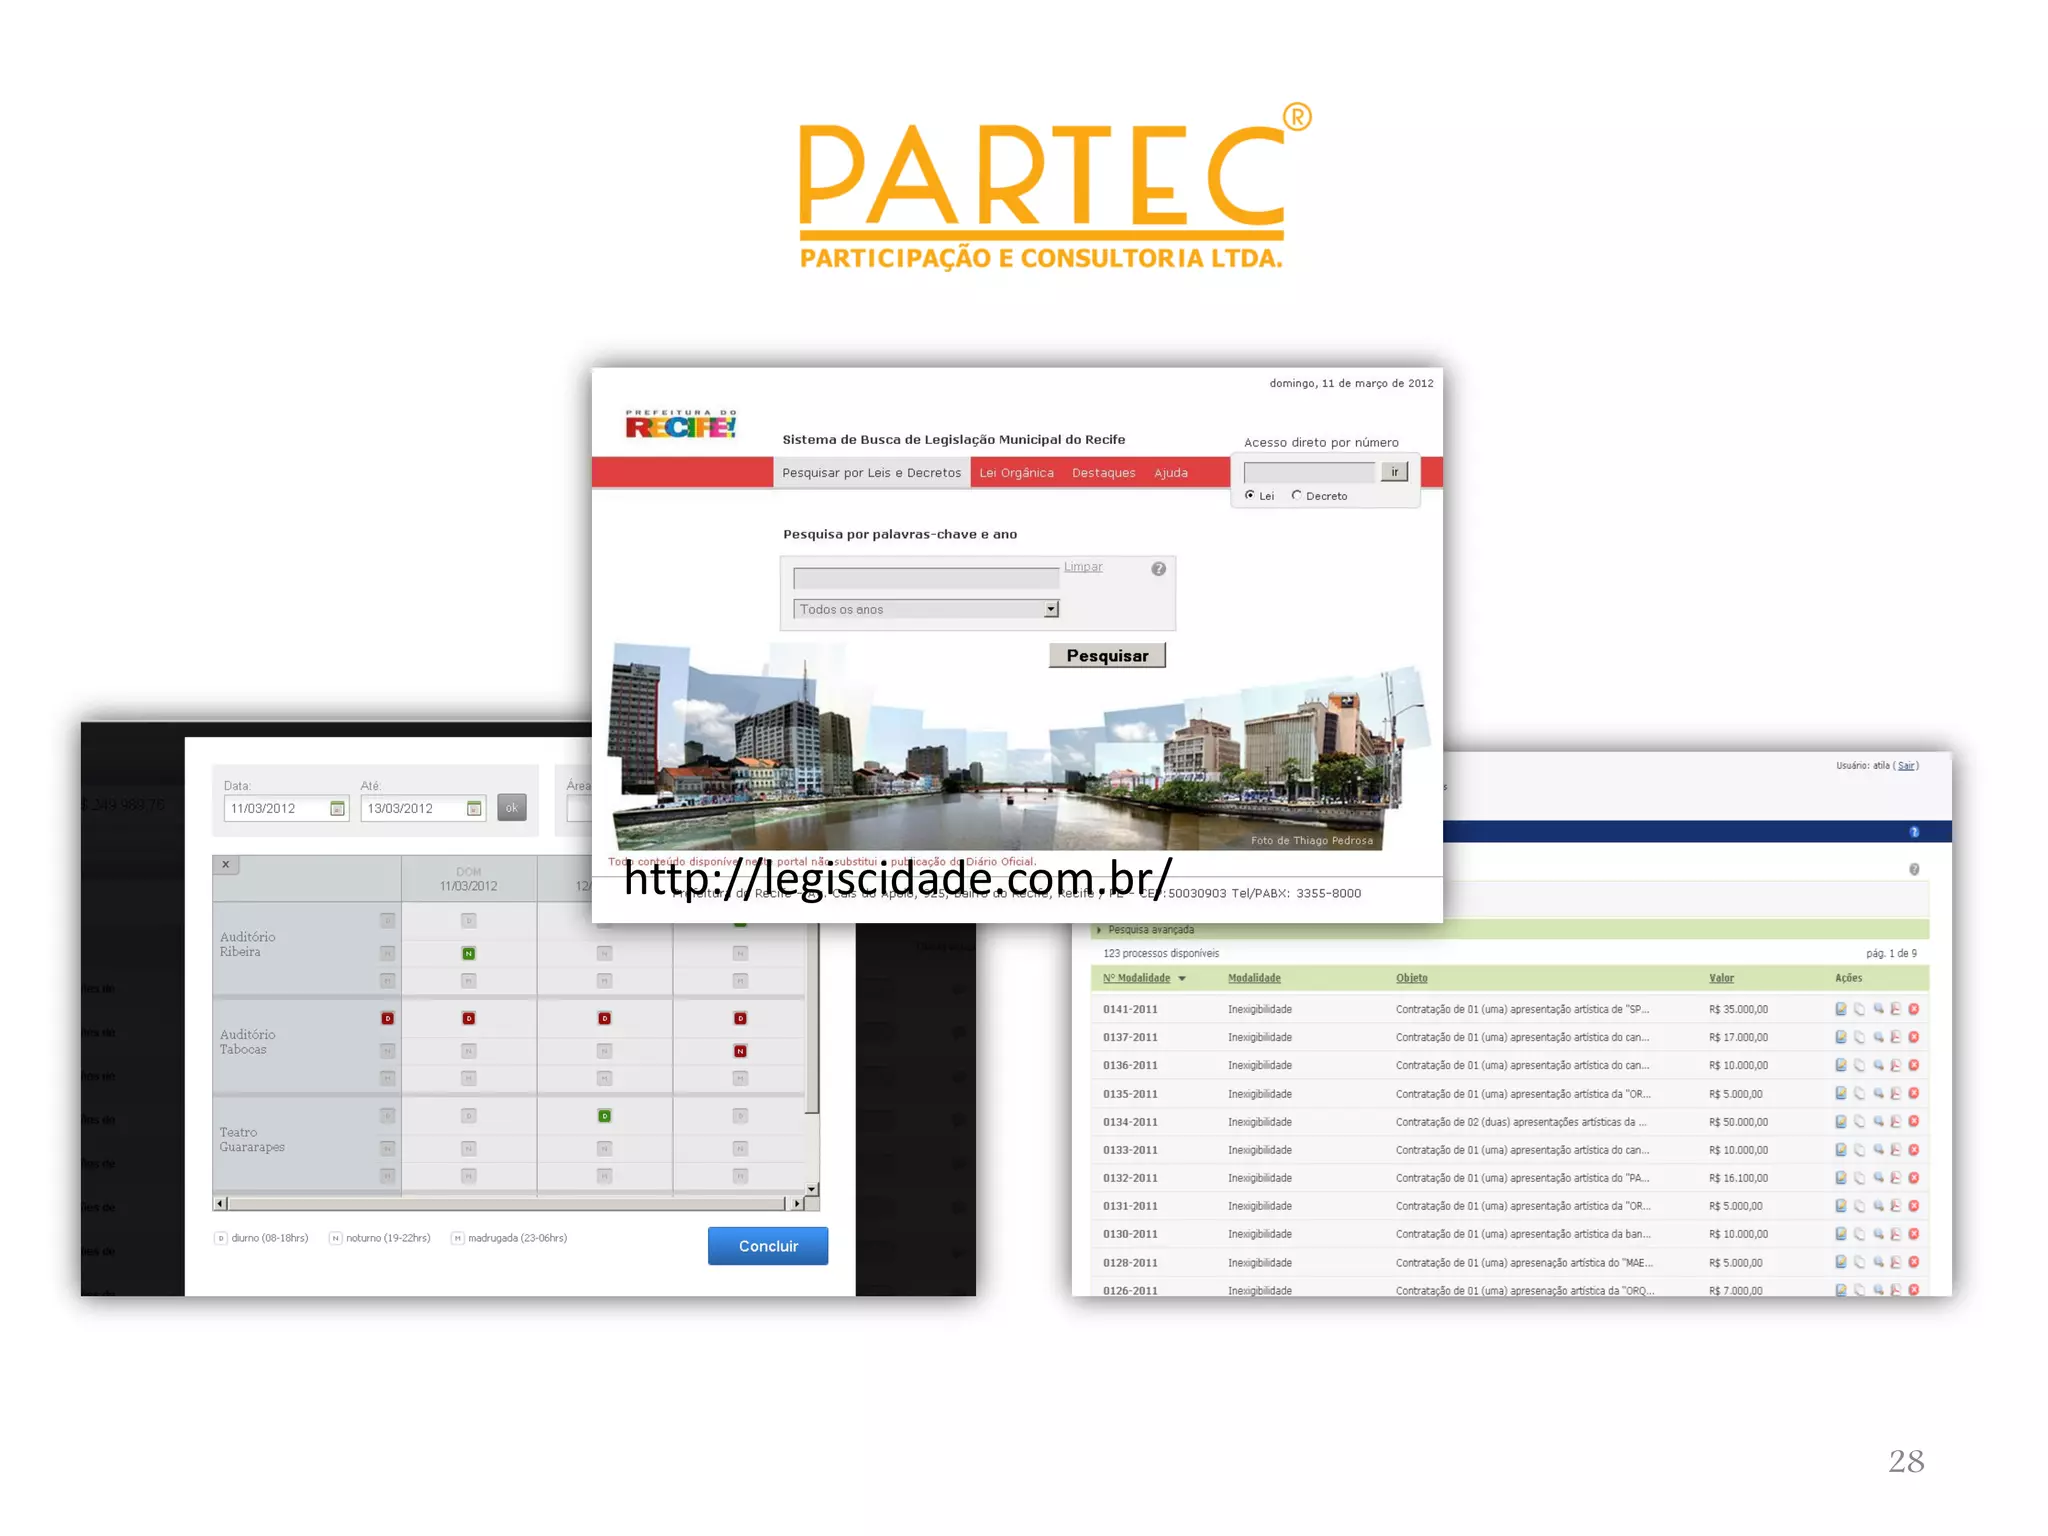Click copy icon for process 0135-2011
The width and height of the screenshot is (2048, 1536).
(1859, 1093)
